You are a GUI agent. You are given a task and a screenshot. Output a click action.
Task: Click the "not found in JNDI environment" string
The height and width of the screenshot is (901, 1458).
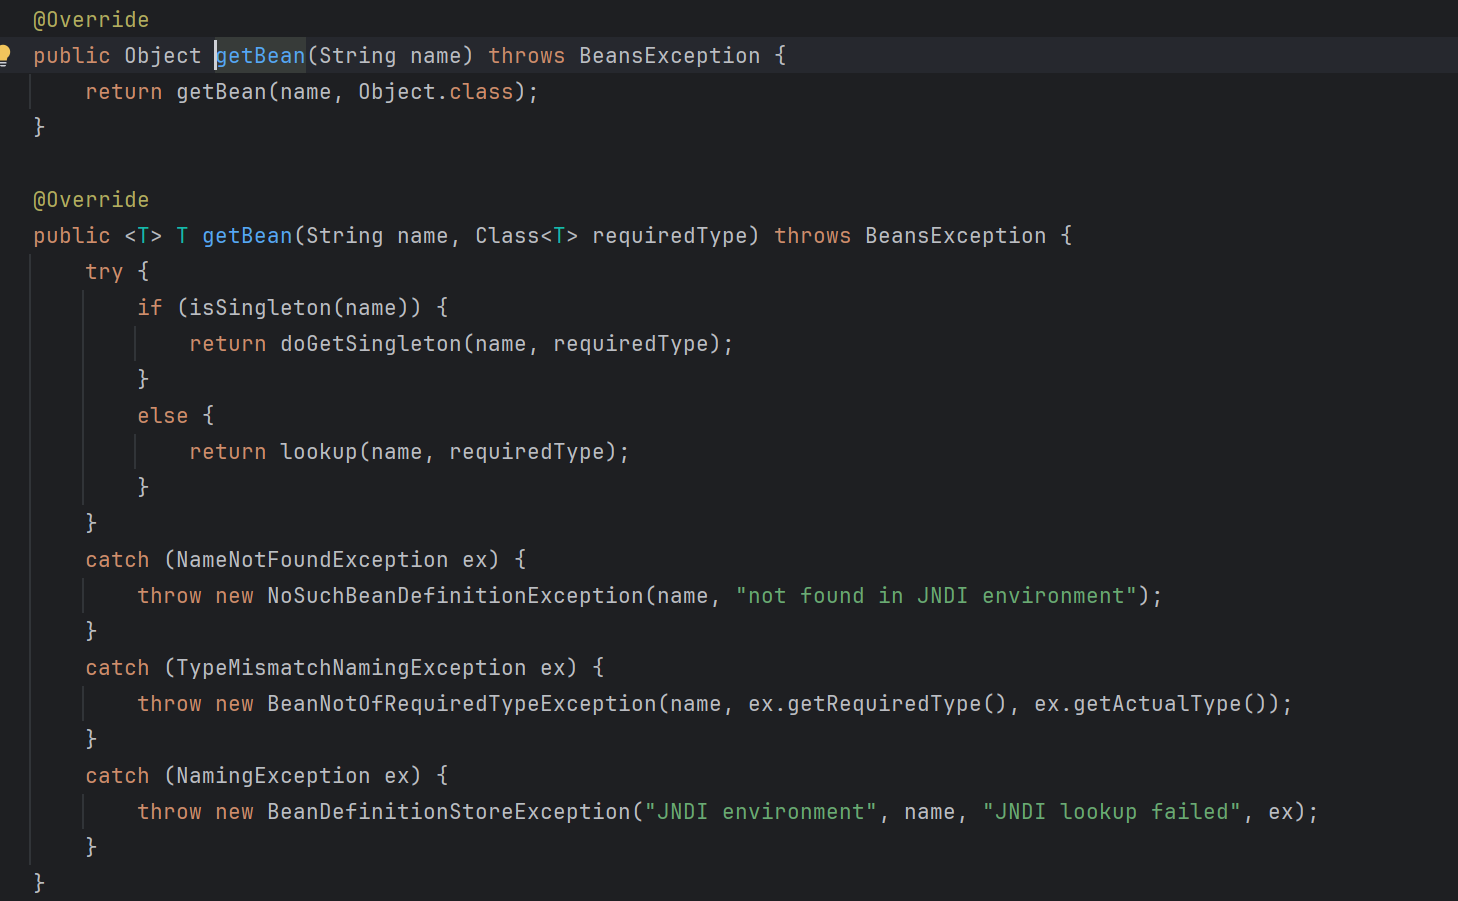pos(936,596)
